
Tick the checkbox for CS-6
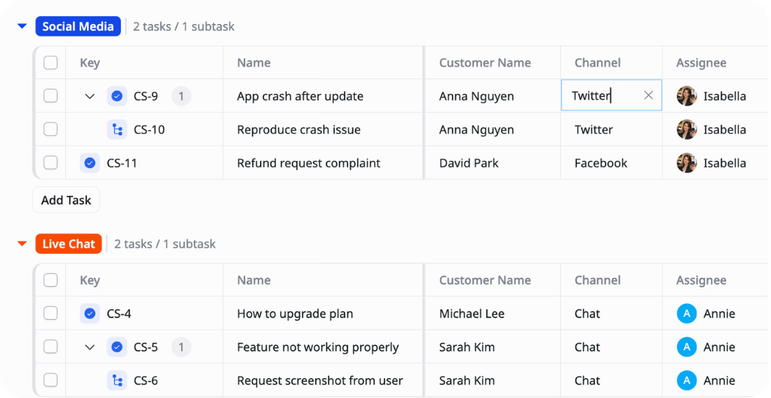point(51,380)
